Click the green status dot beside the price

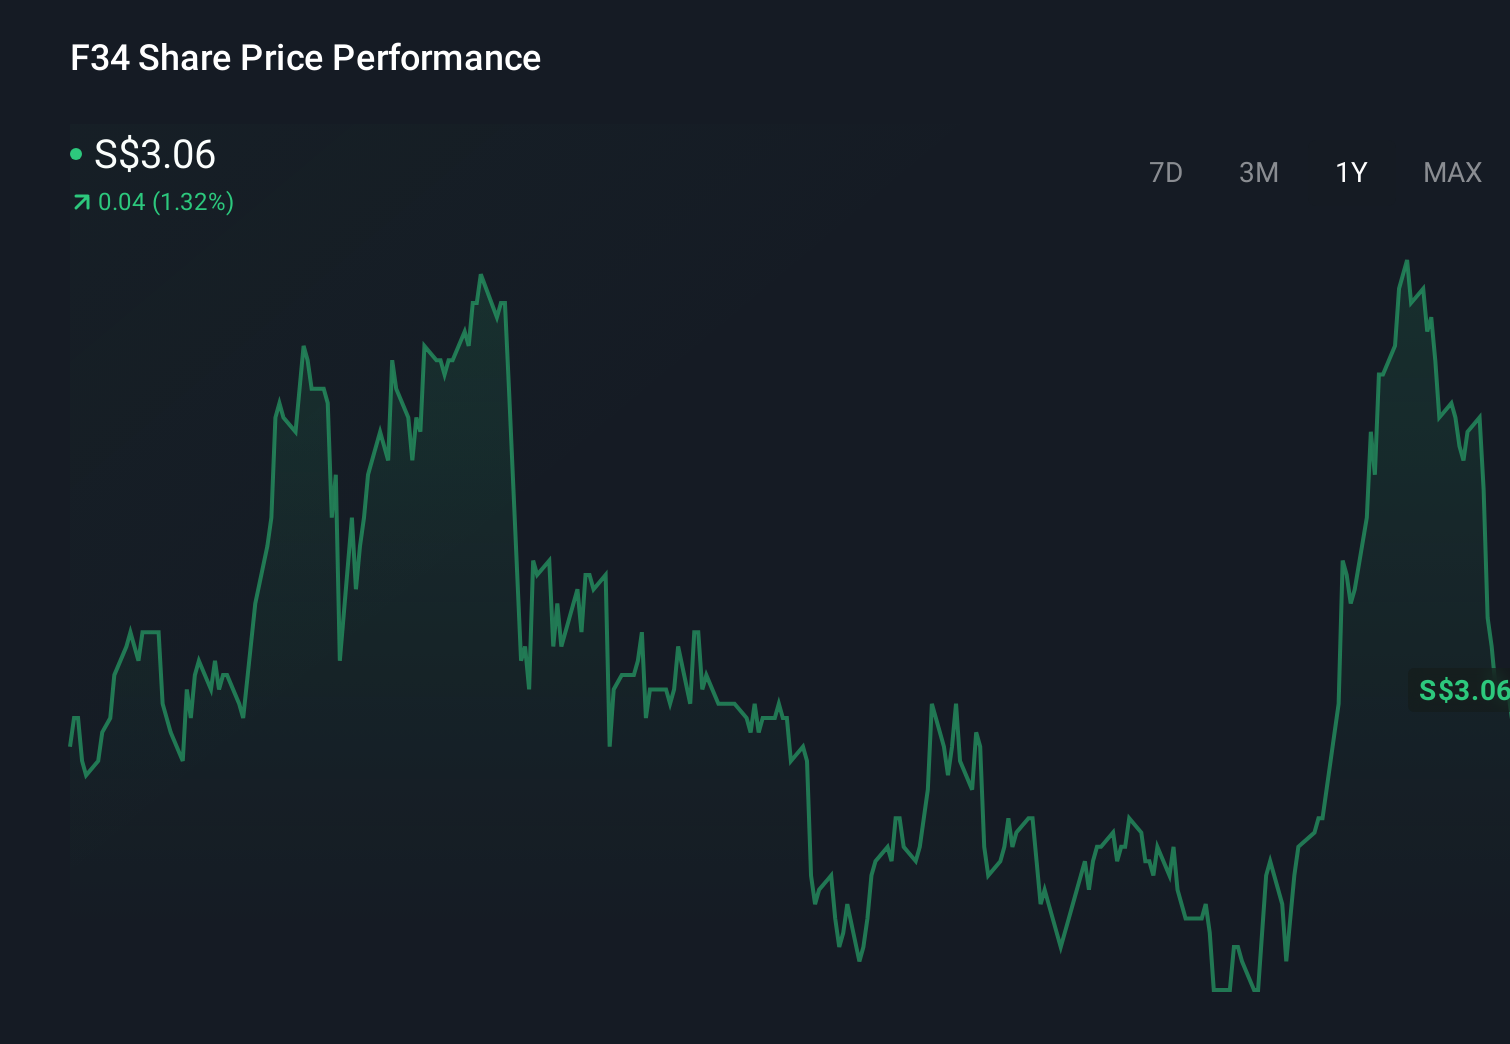76,154
